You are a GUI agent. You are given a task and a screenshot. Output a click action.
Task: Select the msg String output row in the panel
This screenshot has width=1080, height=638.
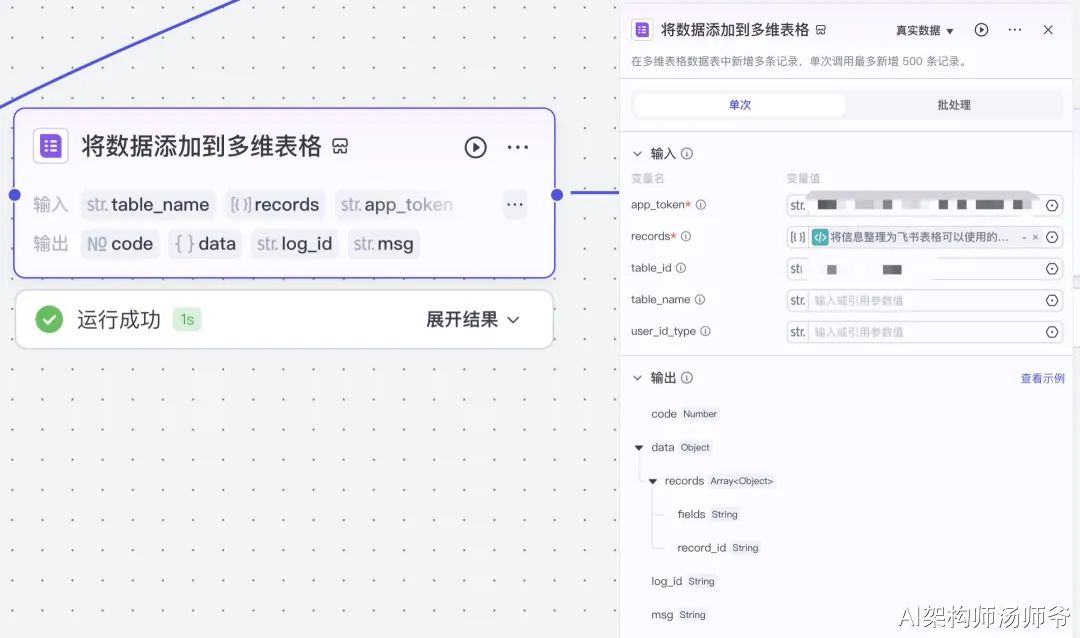[x=678, y=615]
